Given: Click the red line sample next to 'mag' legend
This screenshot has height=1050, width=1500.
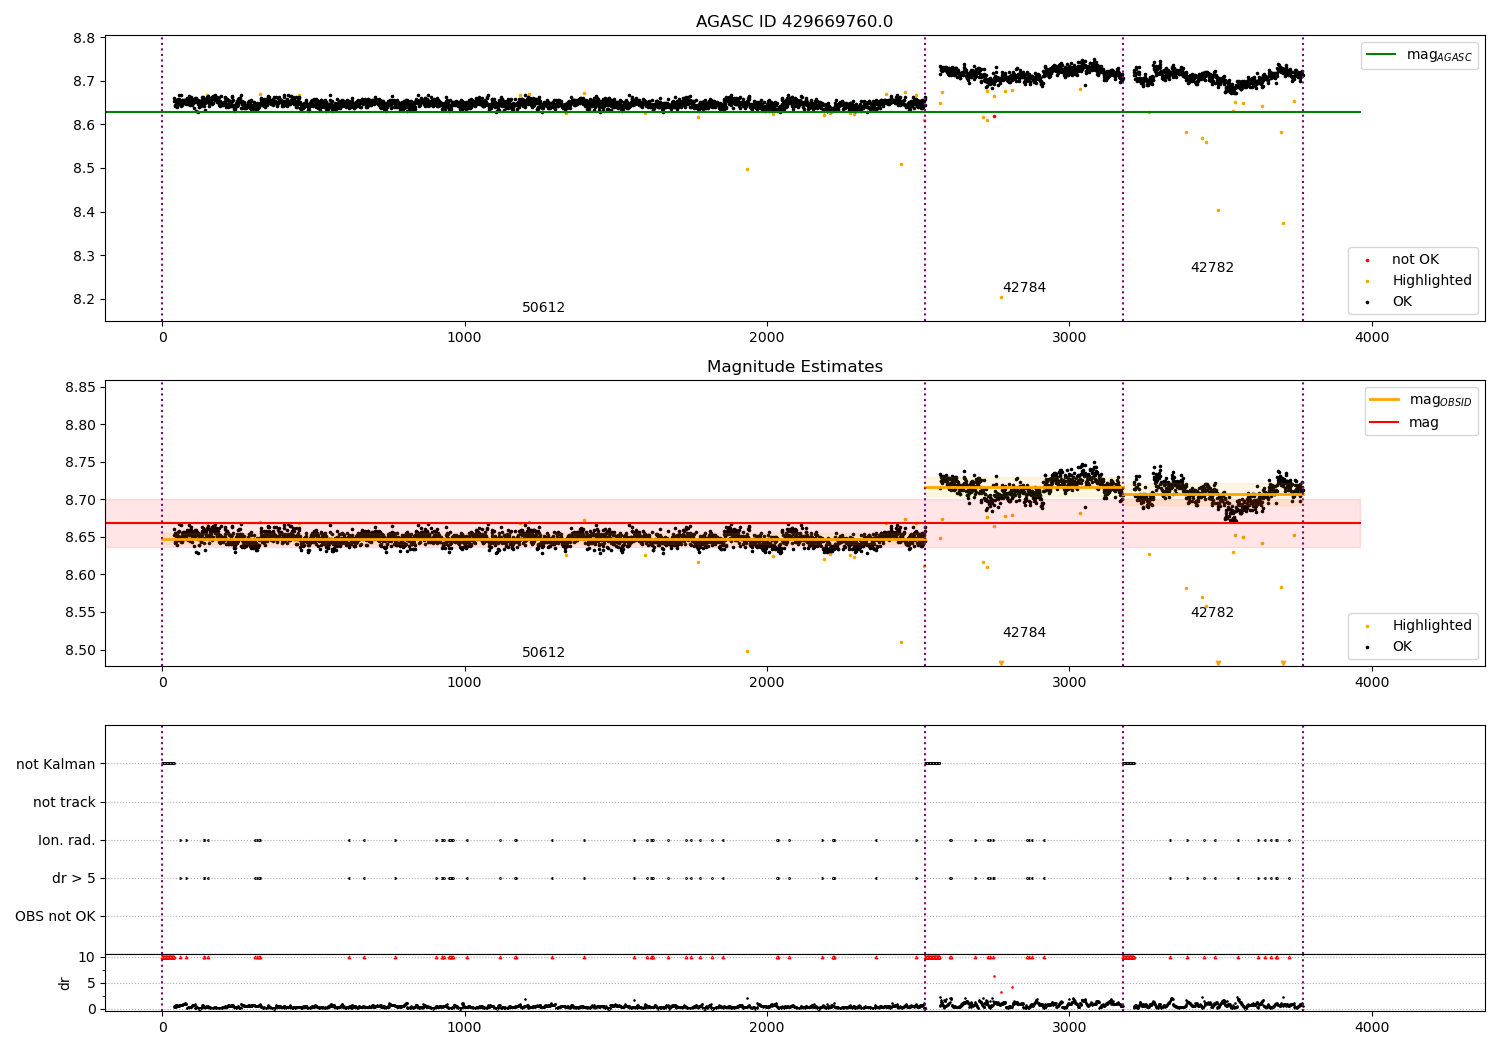Looking at the screenshot, I should coord(1384,422).
